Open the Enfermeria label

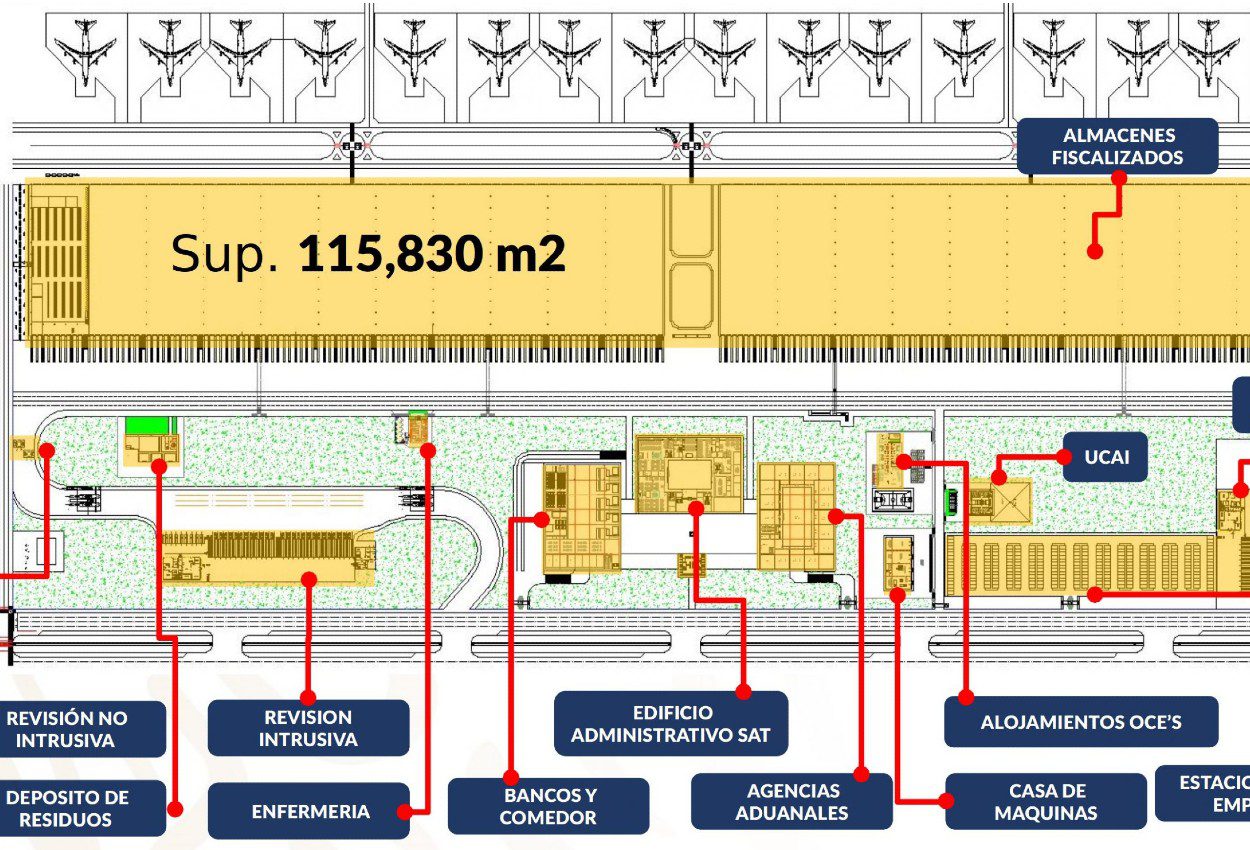308,811
